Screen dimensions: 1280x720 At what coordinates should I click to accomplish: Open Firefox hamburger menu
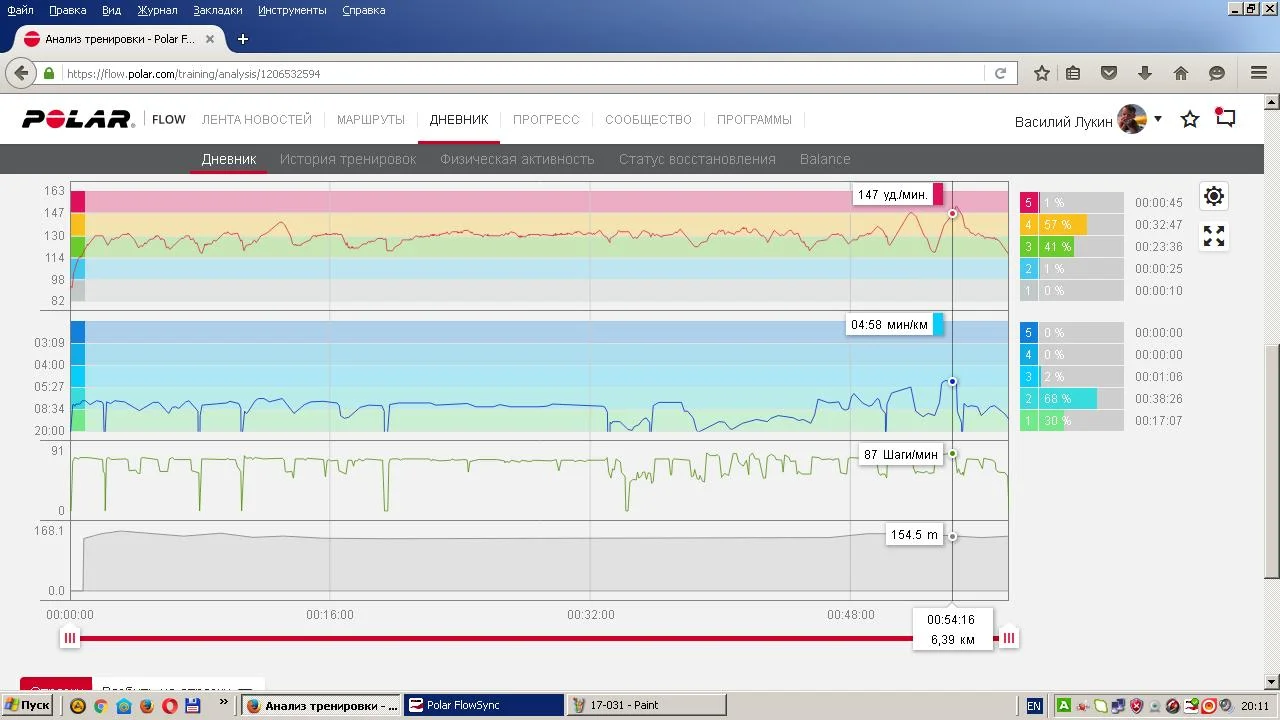tap(1259, 73)
